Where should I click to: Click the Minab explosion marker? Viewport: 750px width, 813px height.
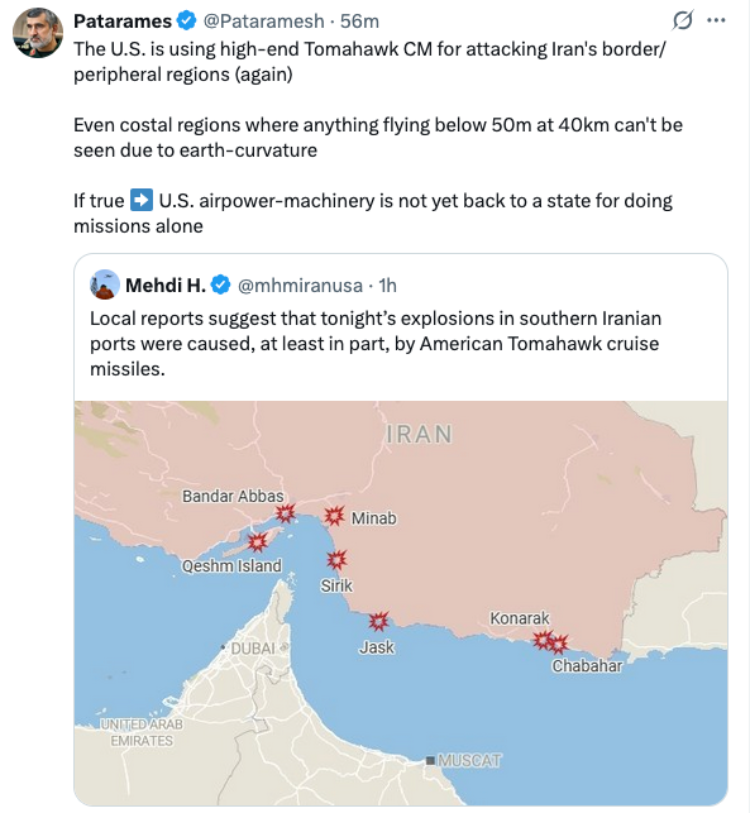[334, 516]
